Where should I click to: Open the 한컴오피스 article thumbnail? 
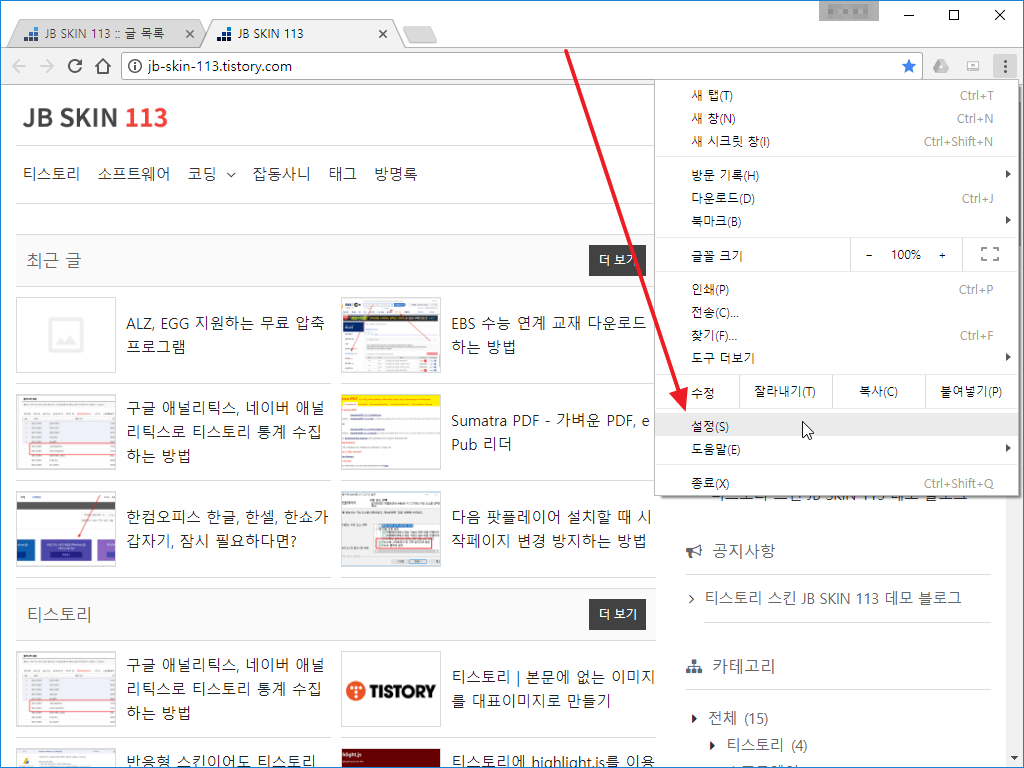[x=66, y=529]
